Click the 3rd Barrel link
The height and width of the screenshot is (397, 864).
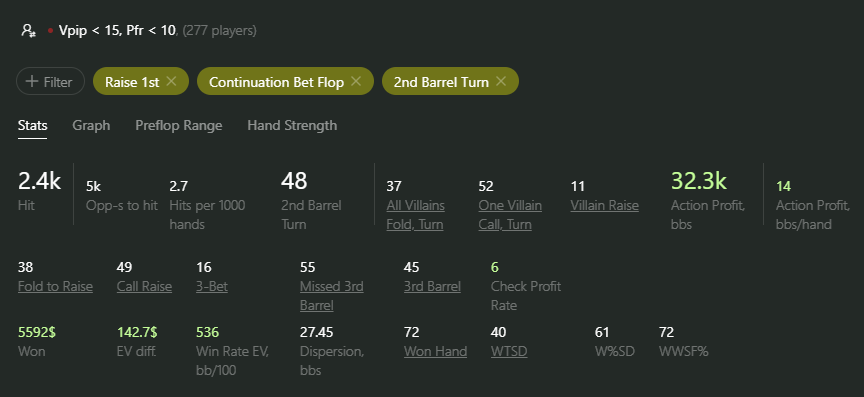(432, 287)
